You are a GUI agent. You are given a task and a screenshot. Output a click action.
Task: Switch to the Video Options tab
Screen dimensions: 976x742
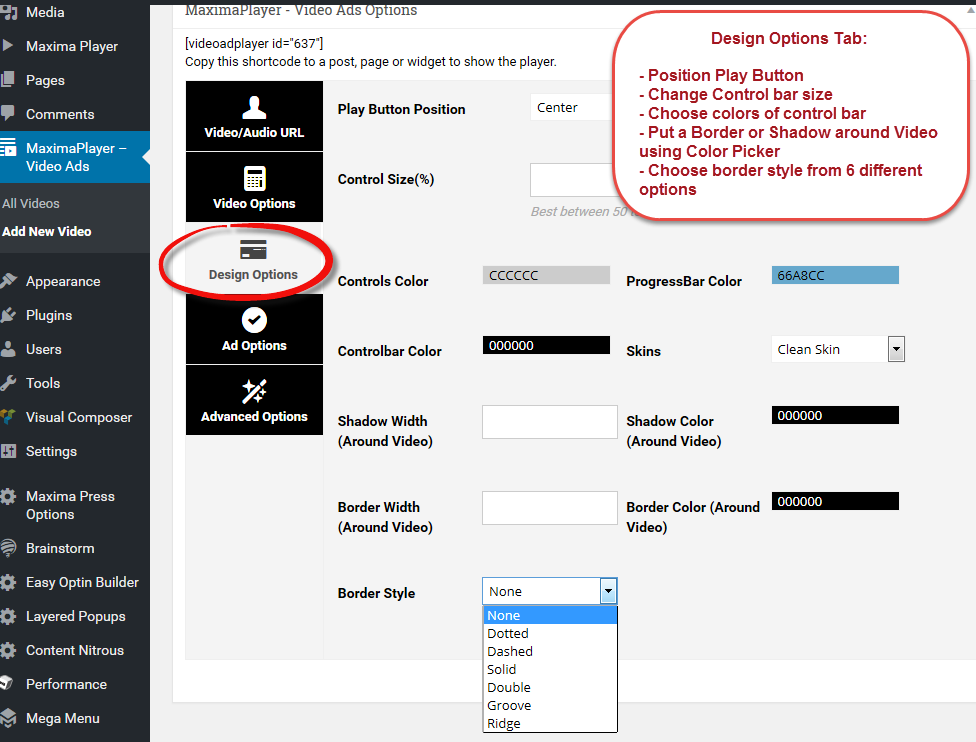coord(254,187)
